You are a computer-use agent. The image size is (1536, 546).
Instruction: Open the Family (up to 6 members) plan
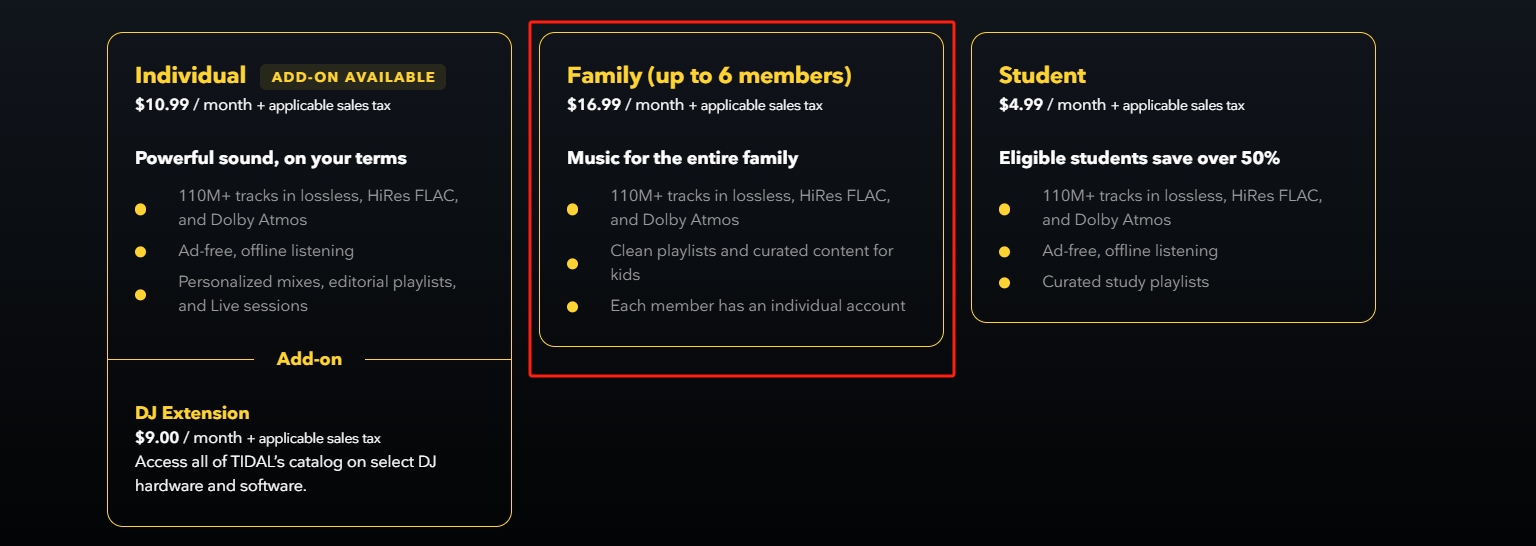pos(709,76)
